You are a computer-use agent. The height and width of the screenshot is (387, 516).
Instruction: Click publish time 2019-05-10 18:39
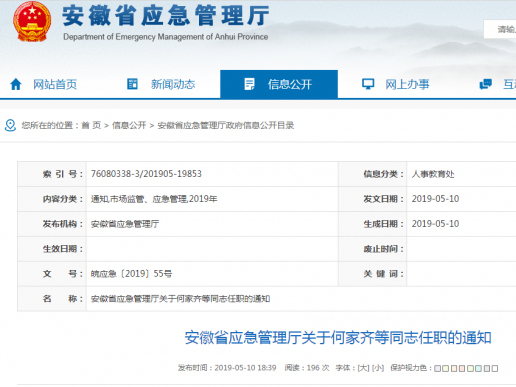tap(227, 368)
